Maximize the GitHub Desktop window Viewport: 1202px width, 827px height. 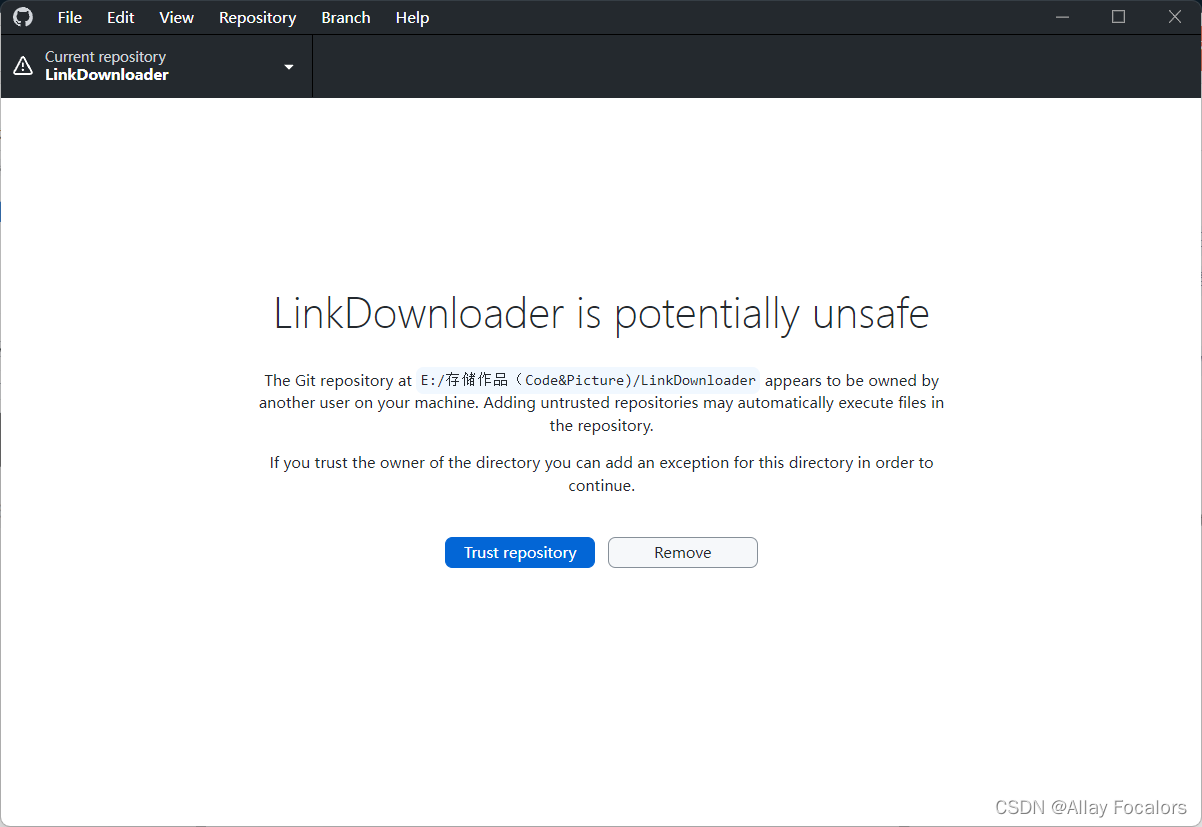(x=1118, y=17)
